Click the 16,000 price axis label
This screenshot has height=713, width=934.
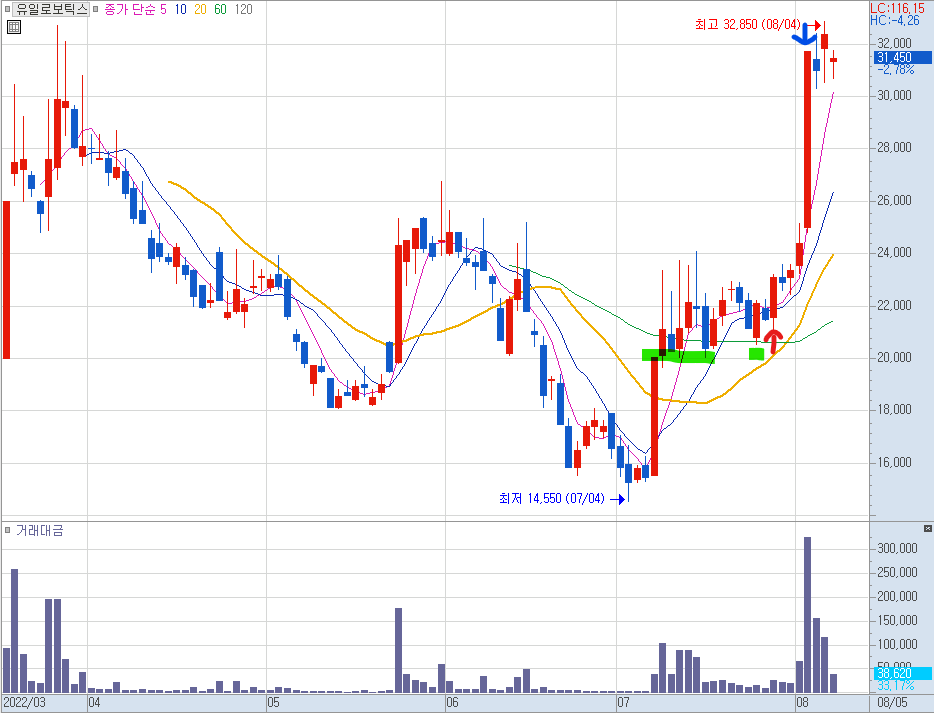pos(894,462)
